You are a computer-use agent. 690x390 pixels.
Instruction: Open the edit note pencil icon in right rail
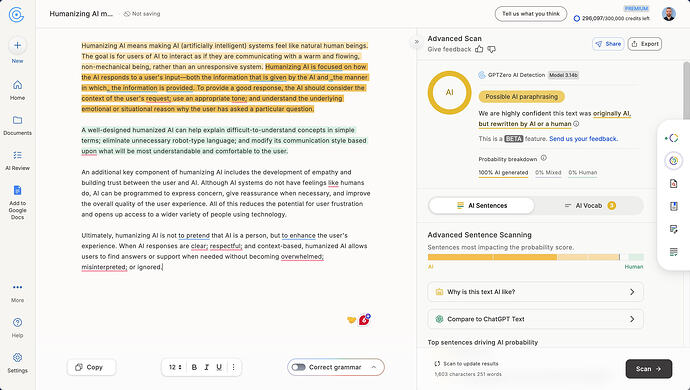[x=673, y=229]
